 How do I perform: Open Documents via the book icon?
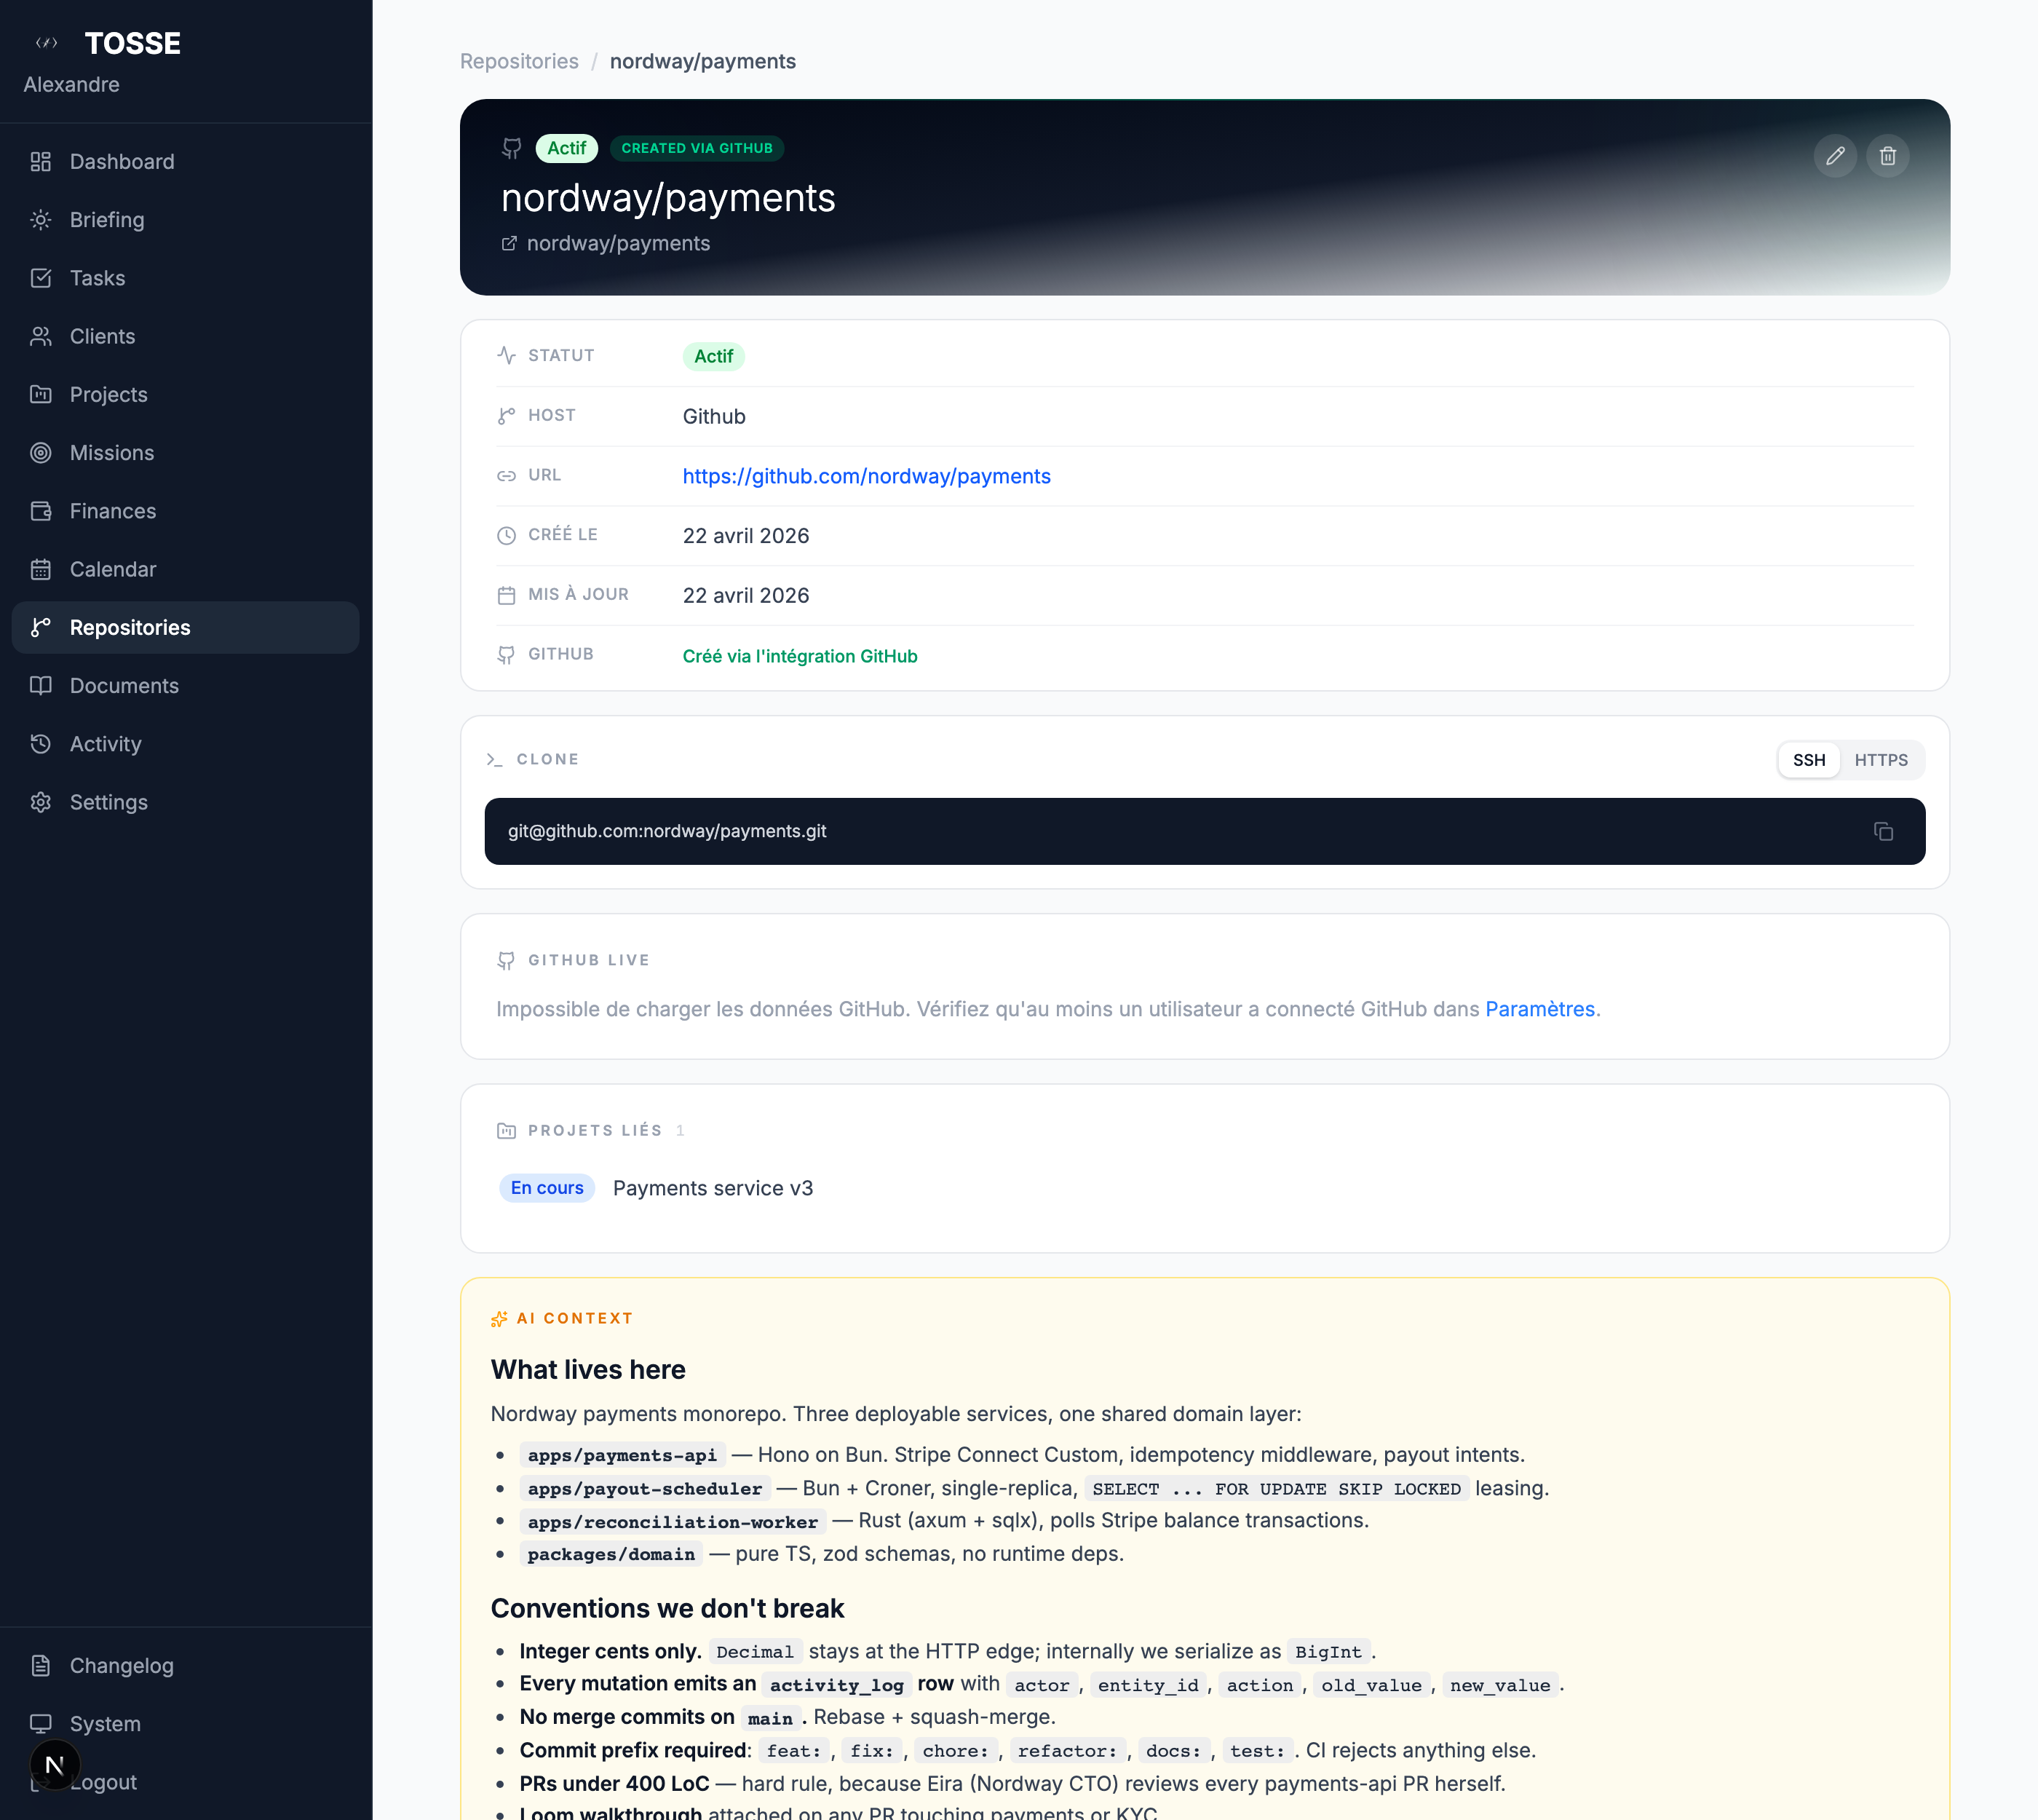click(41, 686)
